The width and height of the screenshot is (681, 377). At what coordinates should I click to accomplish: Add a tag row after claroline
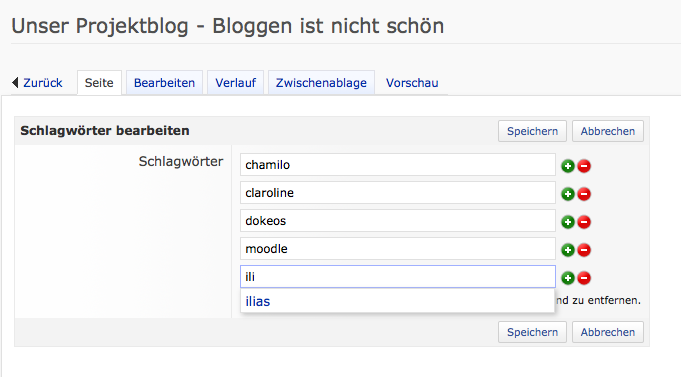568,194
